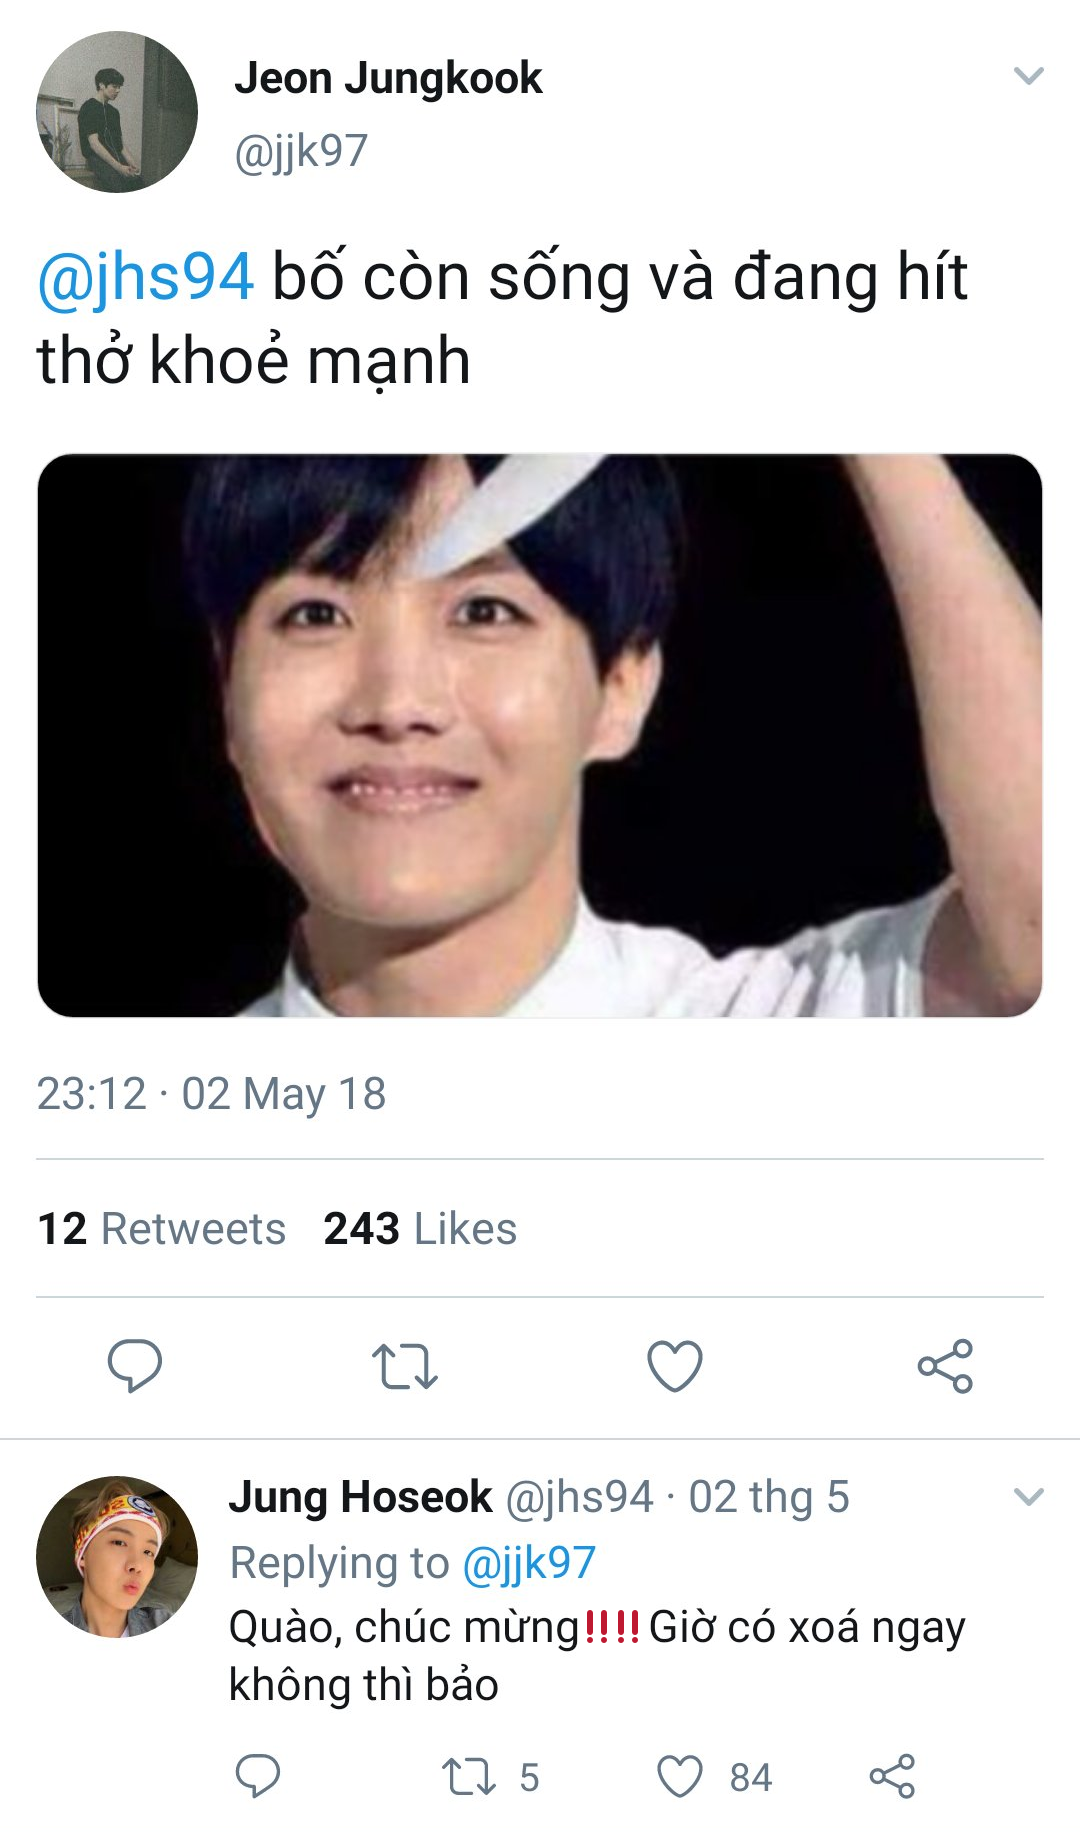The image size is (1080, 1832).
Task: Open the @jjk97 link after Replying to
Action: pyautogui.click(x=529, y=1563)
